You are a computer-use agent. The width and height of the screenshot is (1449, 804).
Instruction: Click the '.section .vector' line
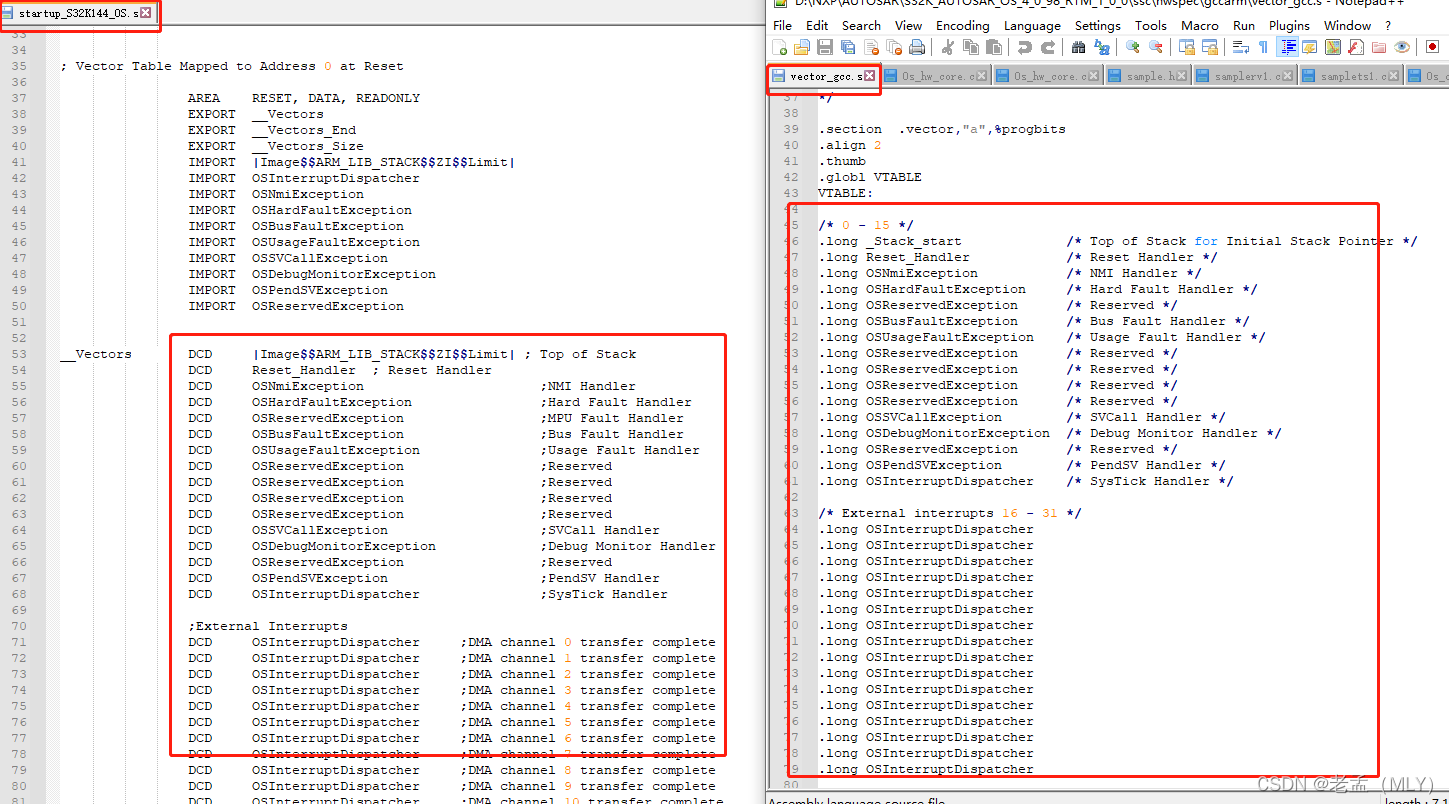[x=942, y=129]
